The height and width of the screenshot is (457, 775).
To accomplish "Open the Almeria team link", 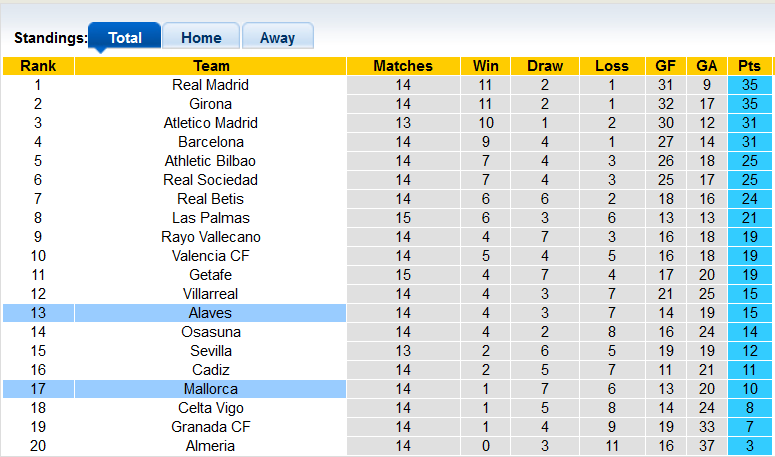I will point(210,446).
